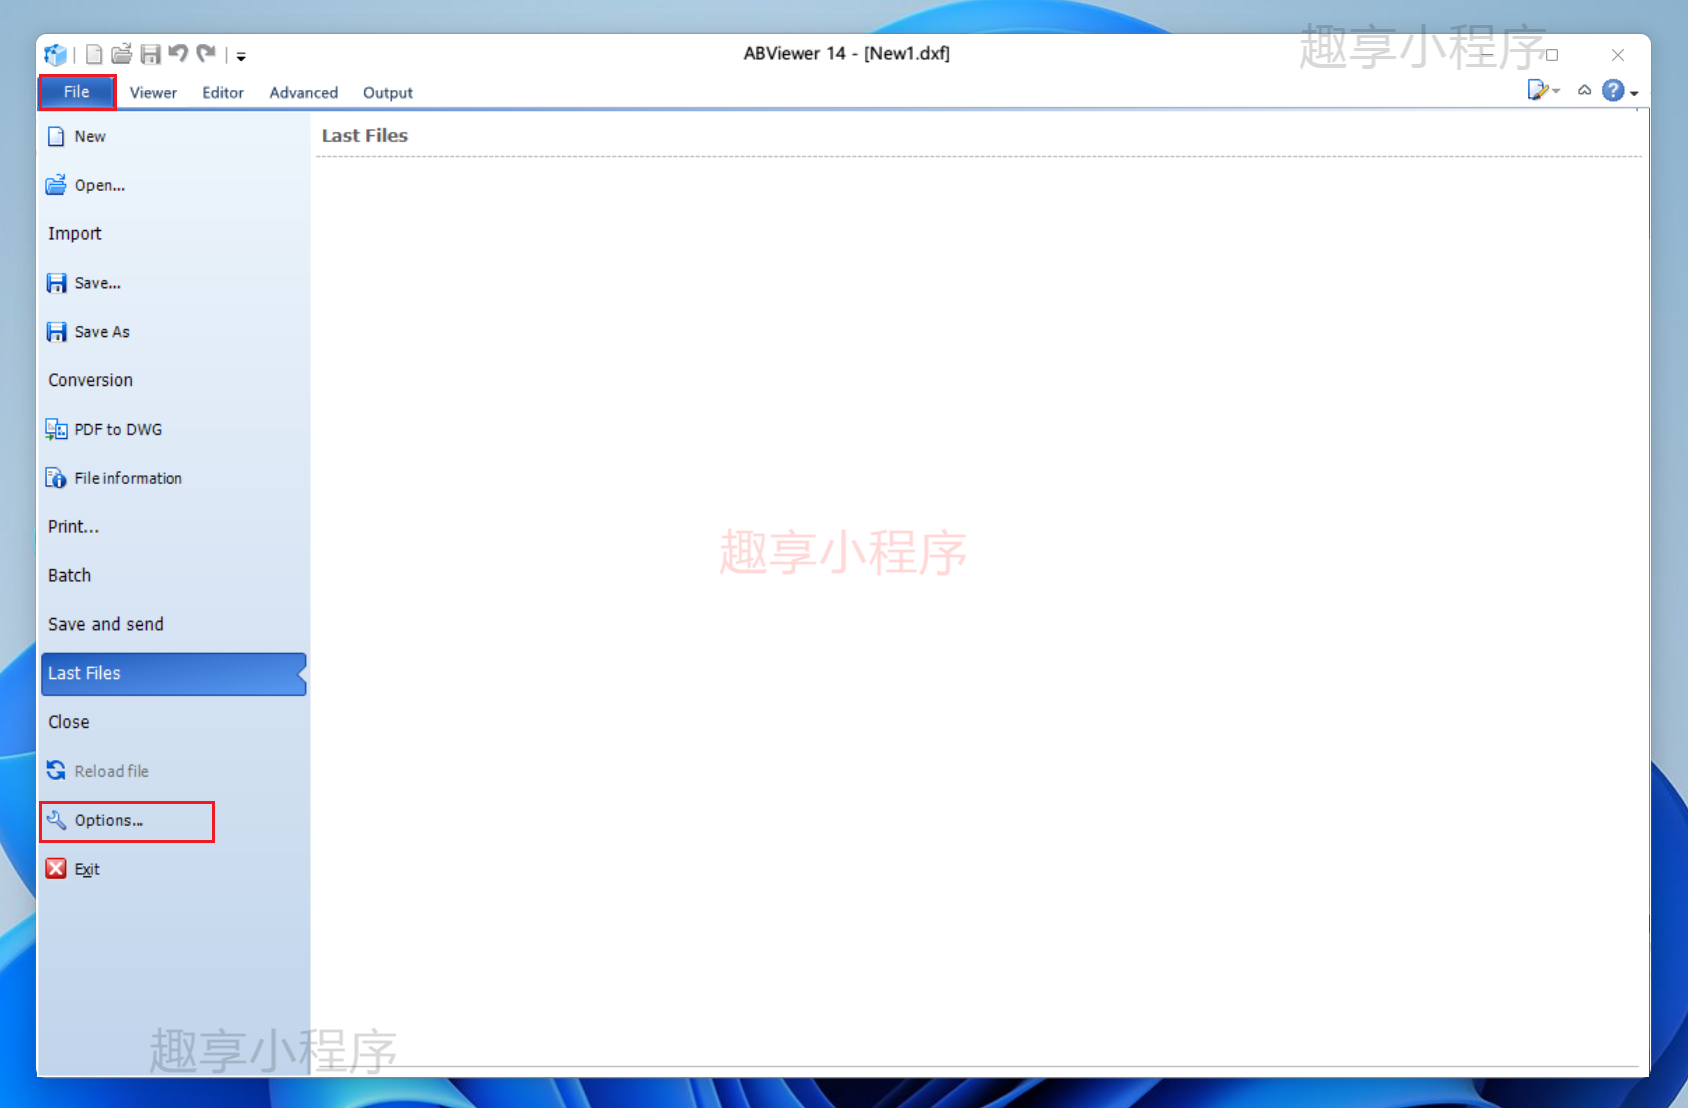Expand the quick access toolbar customize arrow

point(241,56)
